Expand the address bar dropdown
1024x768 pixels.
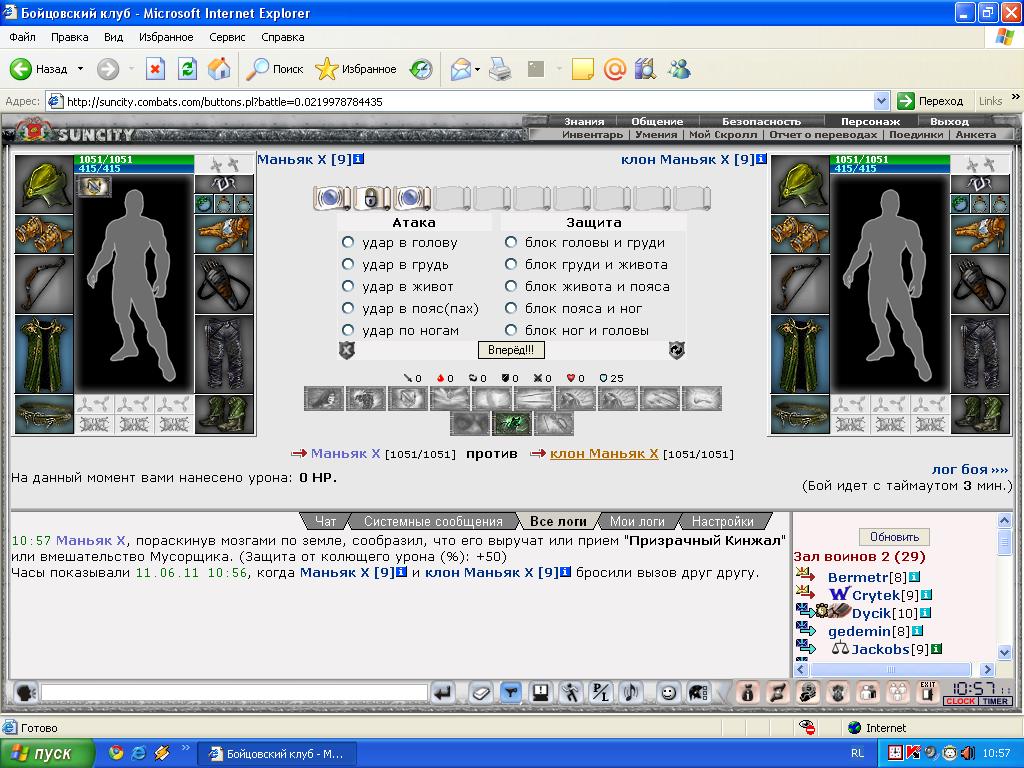[x=881, y=101]
